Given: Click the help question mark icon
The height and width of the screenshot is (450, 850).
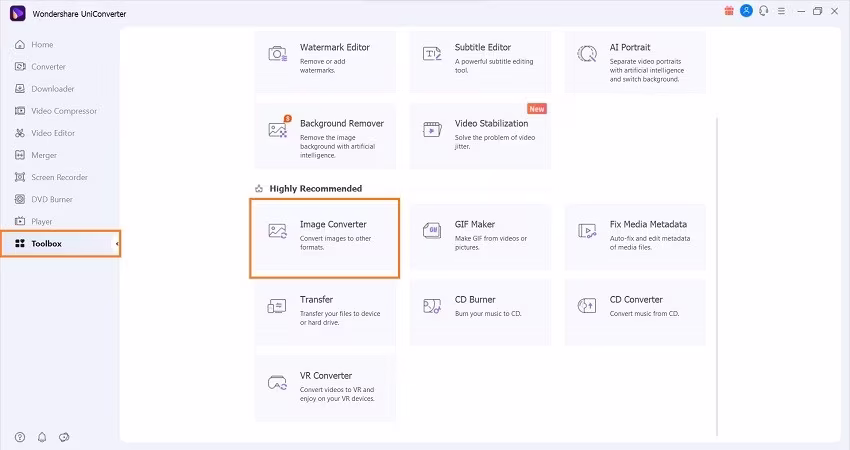Looking at the screenshot, I should [20, 437].
